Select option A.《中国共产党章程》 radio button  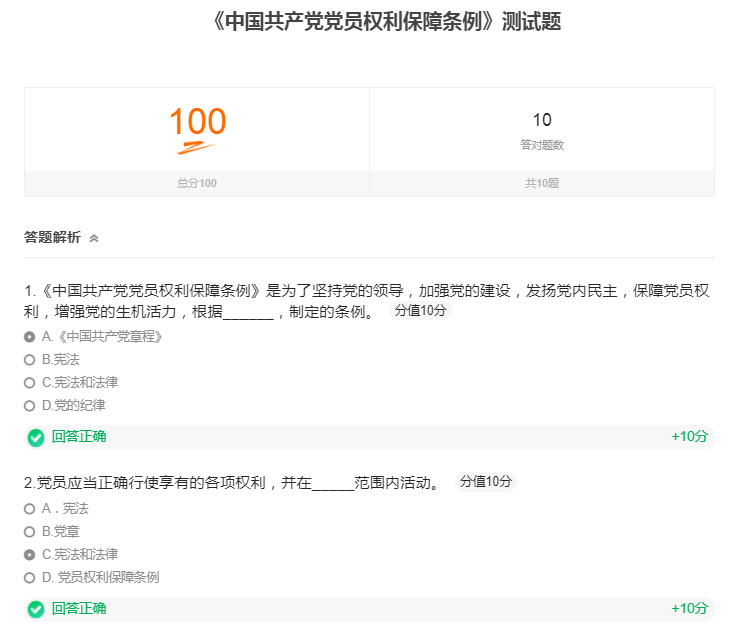[x=30, y=337]
